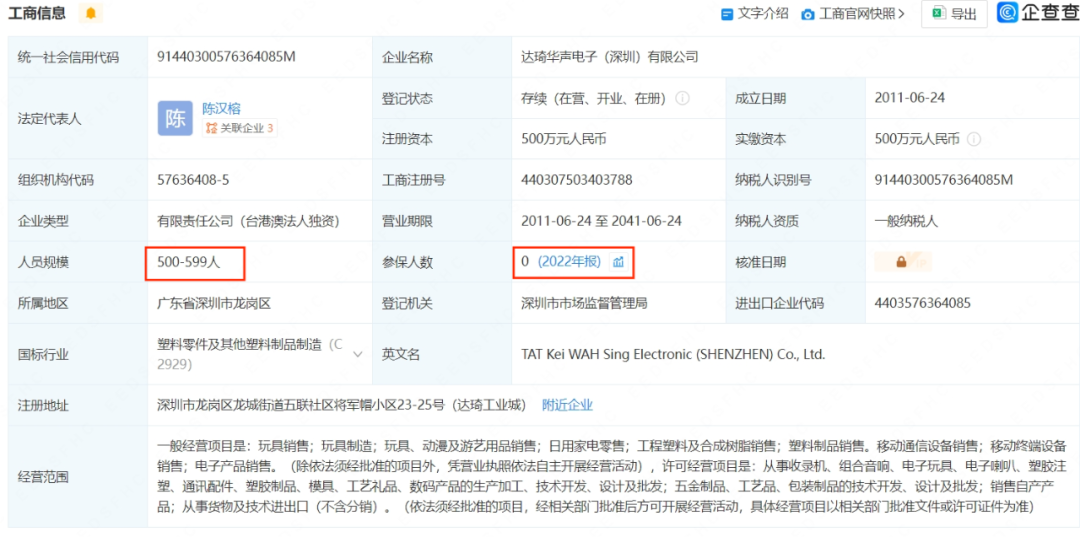Screen dimensions: 1080x537
Task: Expand the 国标行业 industry dropdown chevron
Action: click(x=358, y=355)
